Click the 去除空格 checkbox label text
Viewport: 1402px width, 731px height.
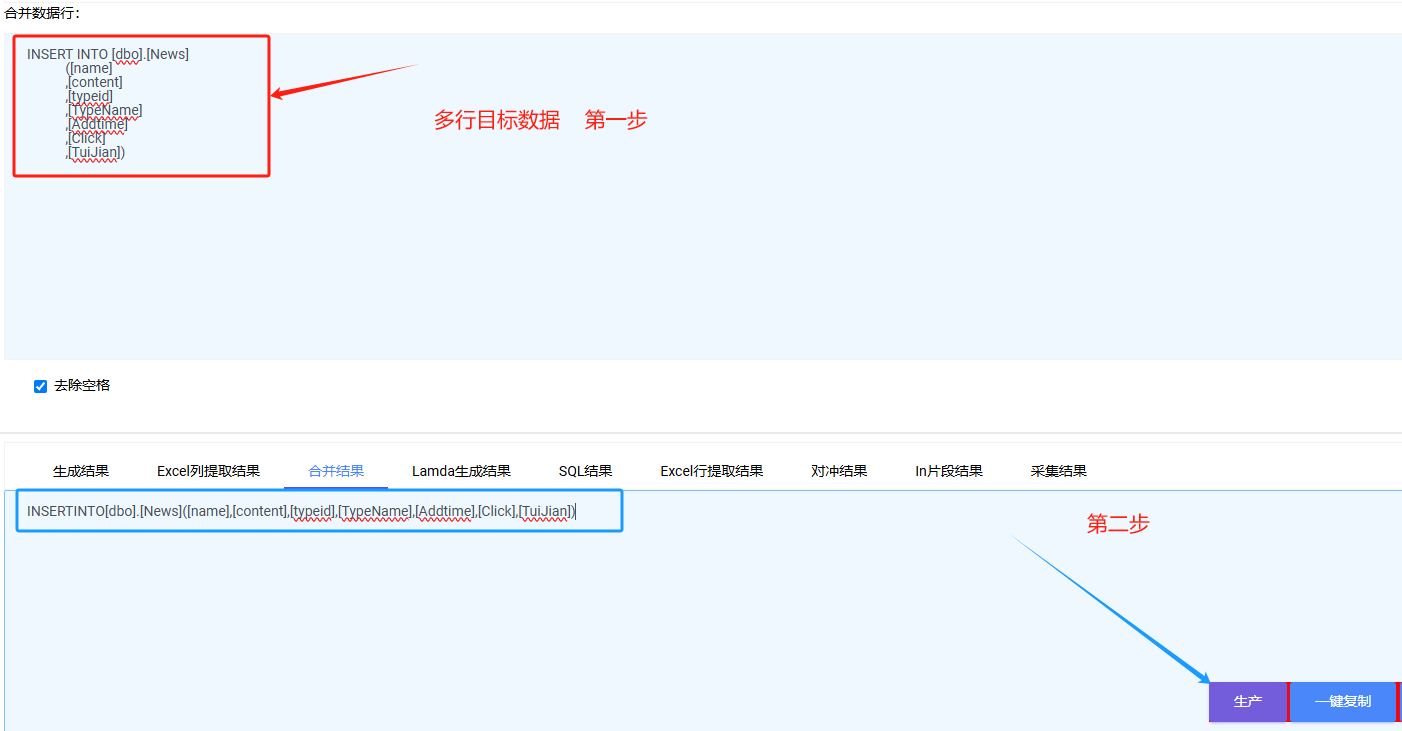(x=82, y=385)
